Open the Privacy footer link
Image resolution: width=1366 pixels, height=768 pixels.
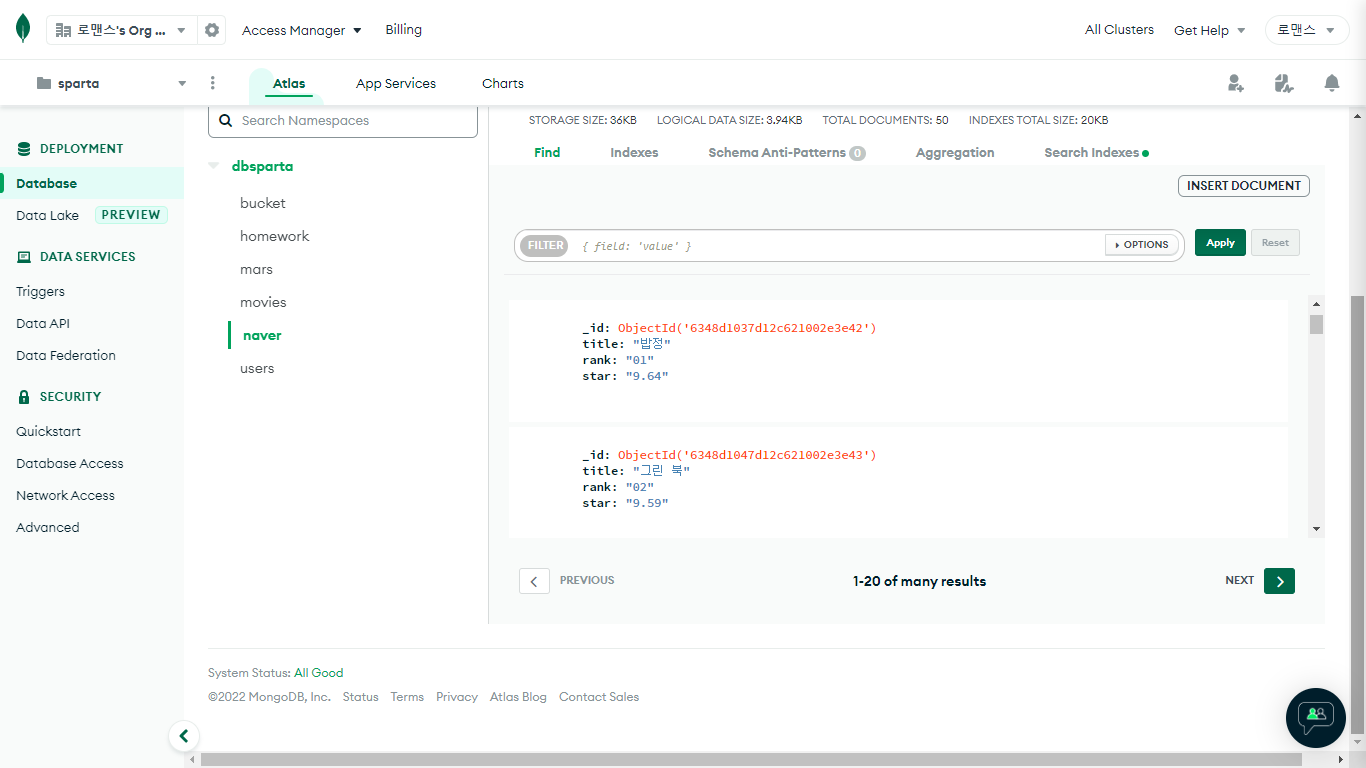pos(457,697)
